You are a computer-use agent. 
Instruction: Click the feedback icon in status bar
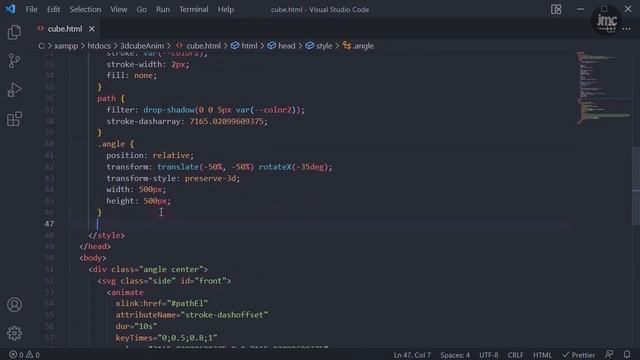point(609,354)
